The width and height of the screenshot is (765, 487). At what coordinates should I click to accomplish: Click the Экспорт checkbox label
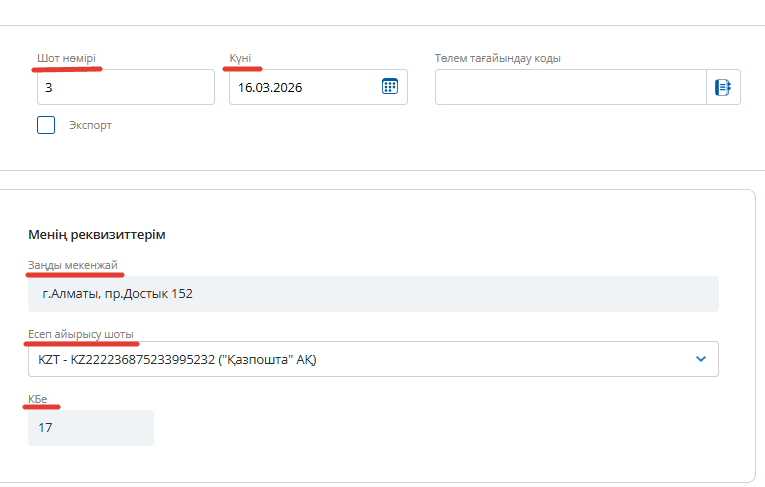click(90, 126)
